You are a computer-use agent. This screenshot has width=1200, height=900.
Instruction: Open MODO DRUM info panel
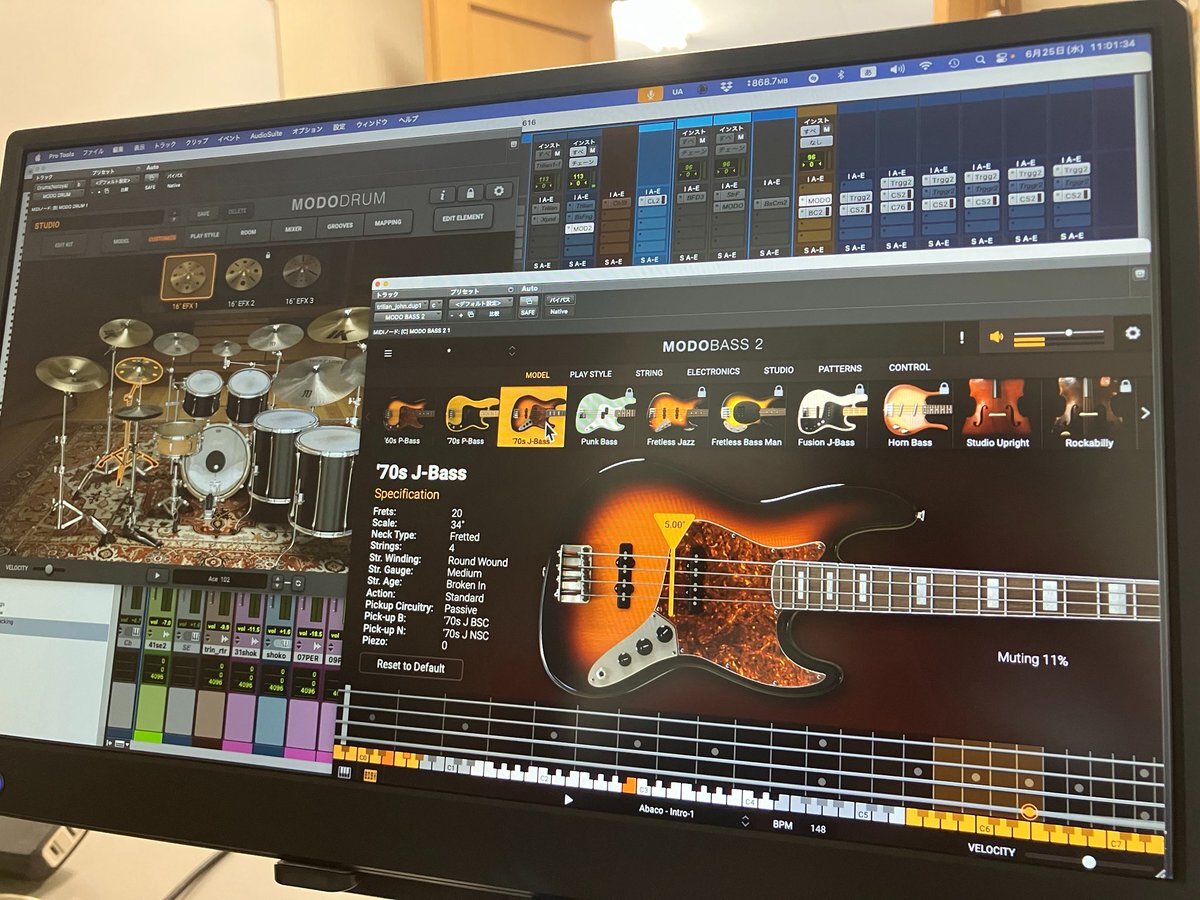442,194
